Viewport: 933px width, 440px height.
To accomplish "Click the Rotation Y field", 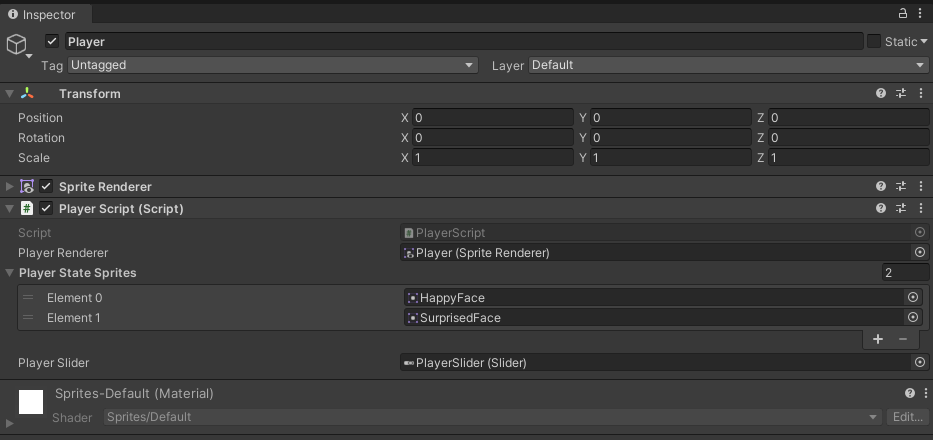I will 671,138.
